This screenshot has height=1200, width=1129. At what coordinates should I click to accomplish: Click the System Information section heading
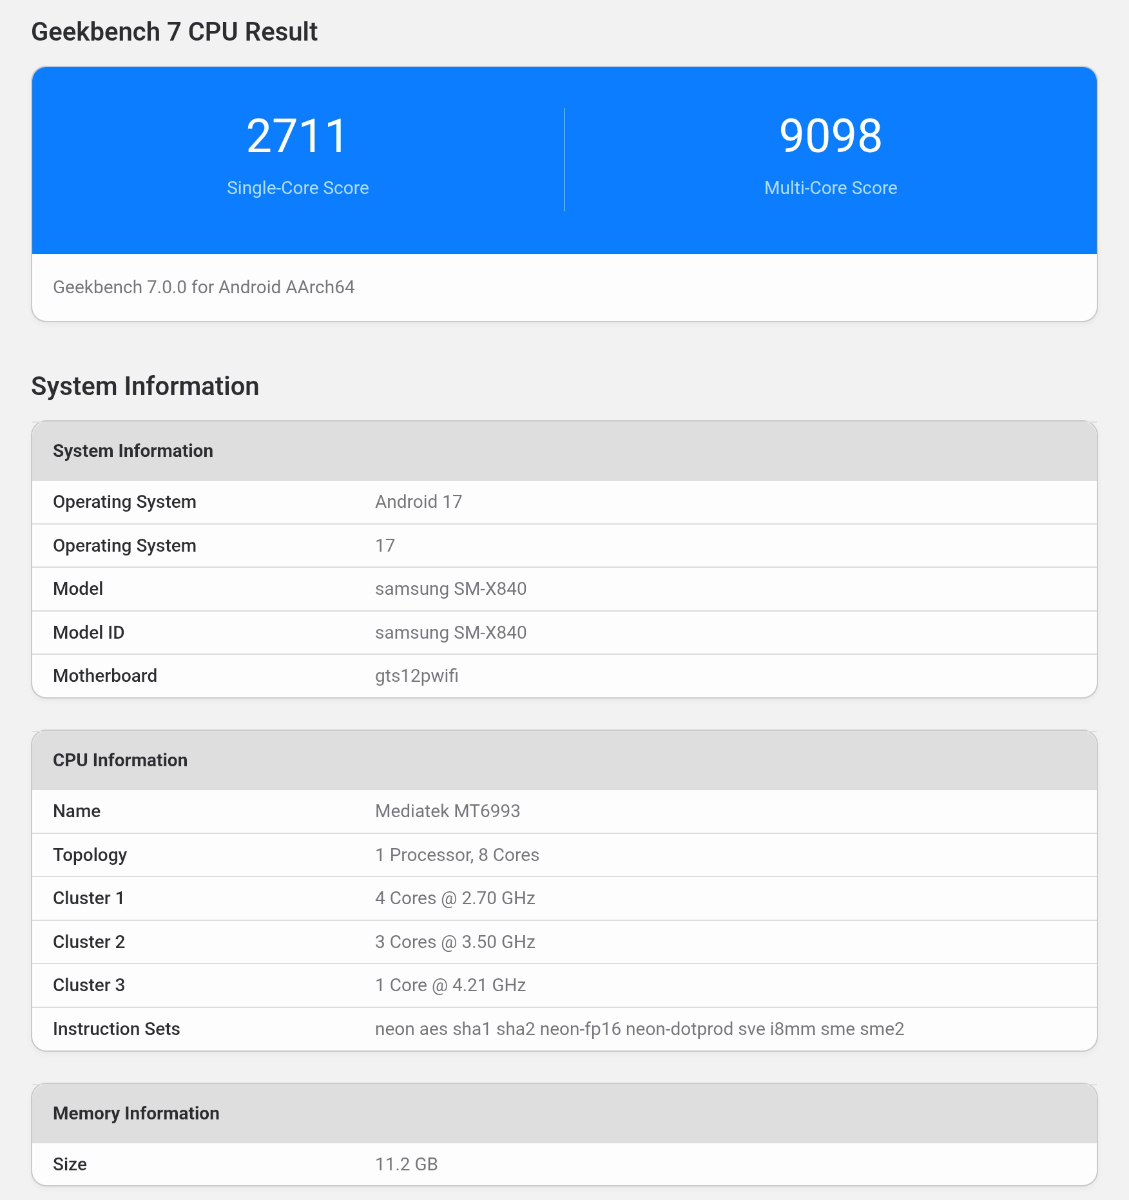[145, 386]
